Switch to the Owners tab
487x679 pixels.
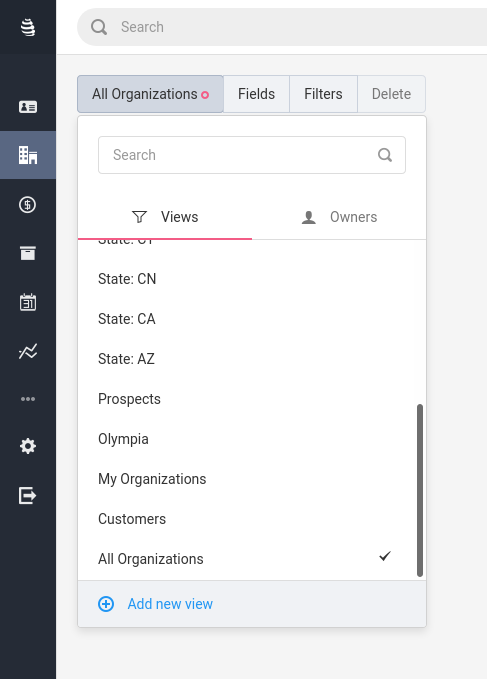click(339, 217)
